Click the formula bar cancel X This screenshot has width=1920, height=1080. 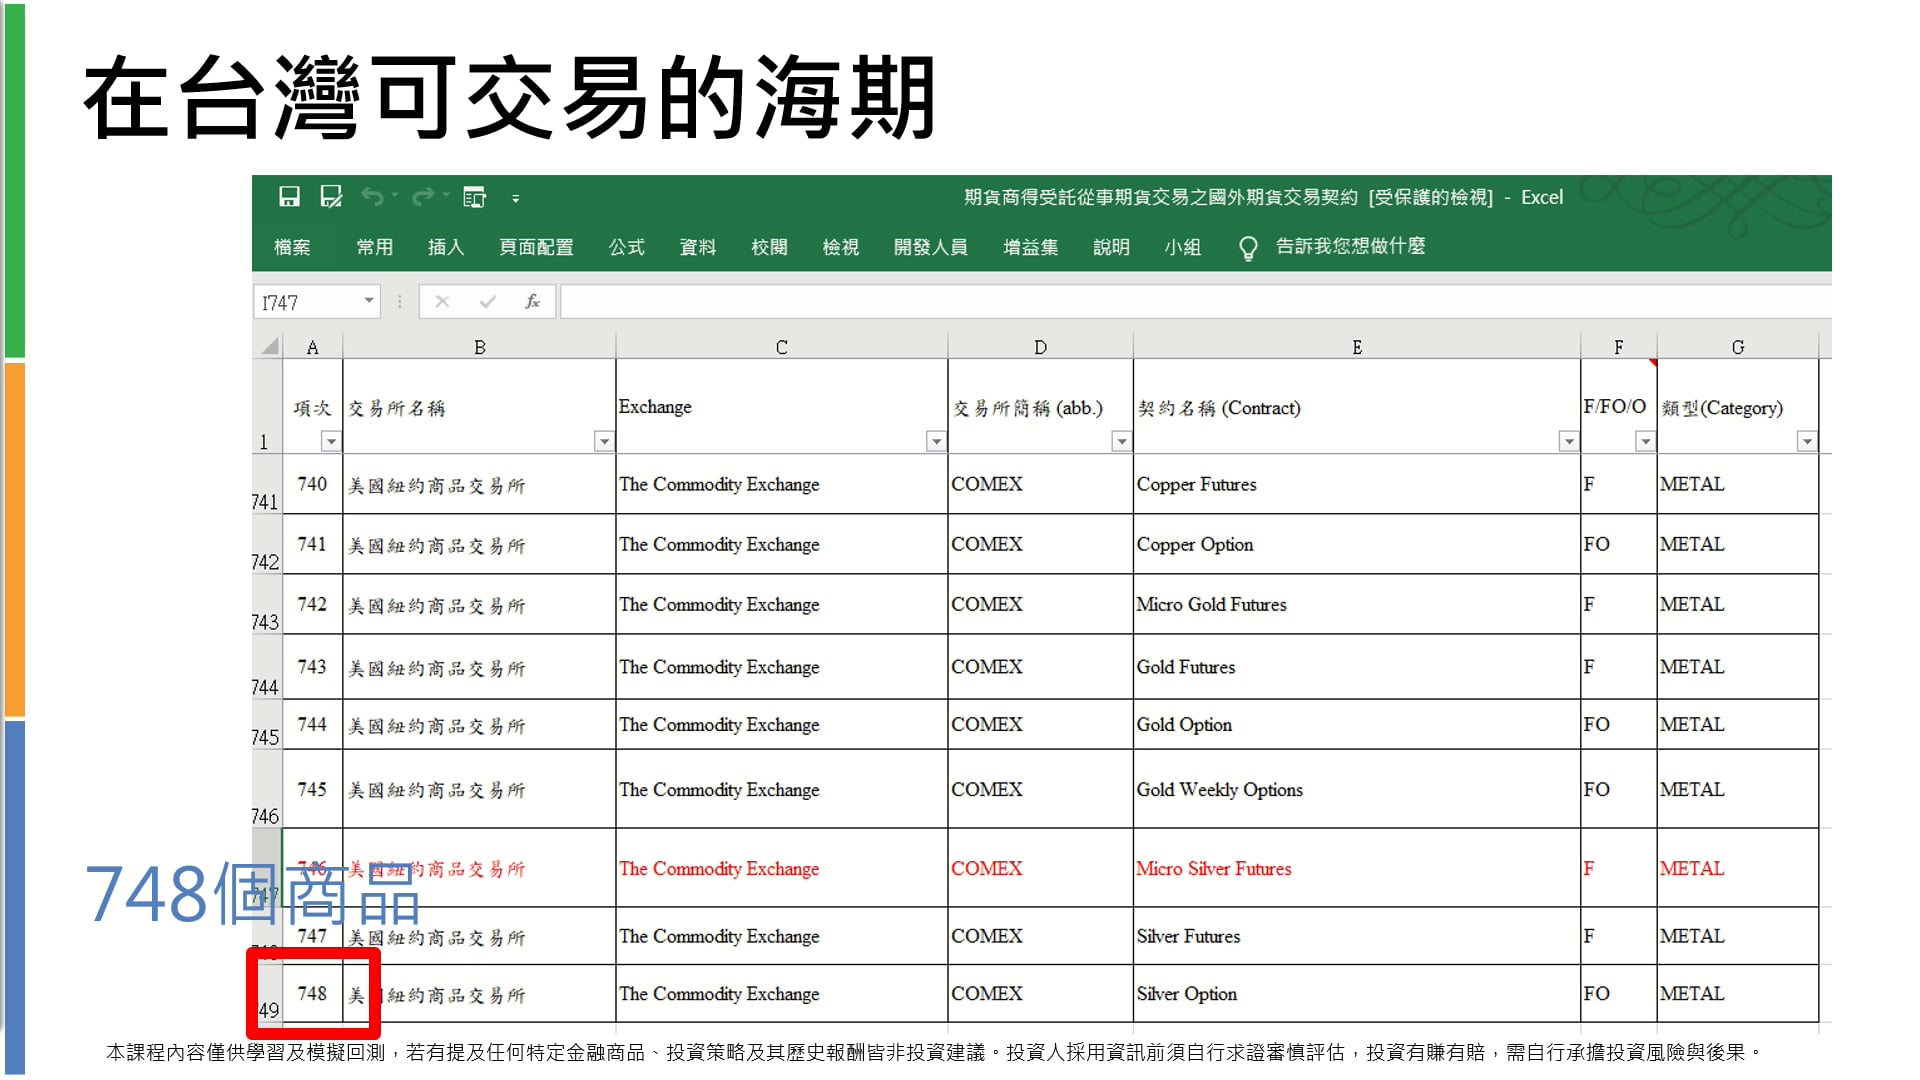[442, 301]
